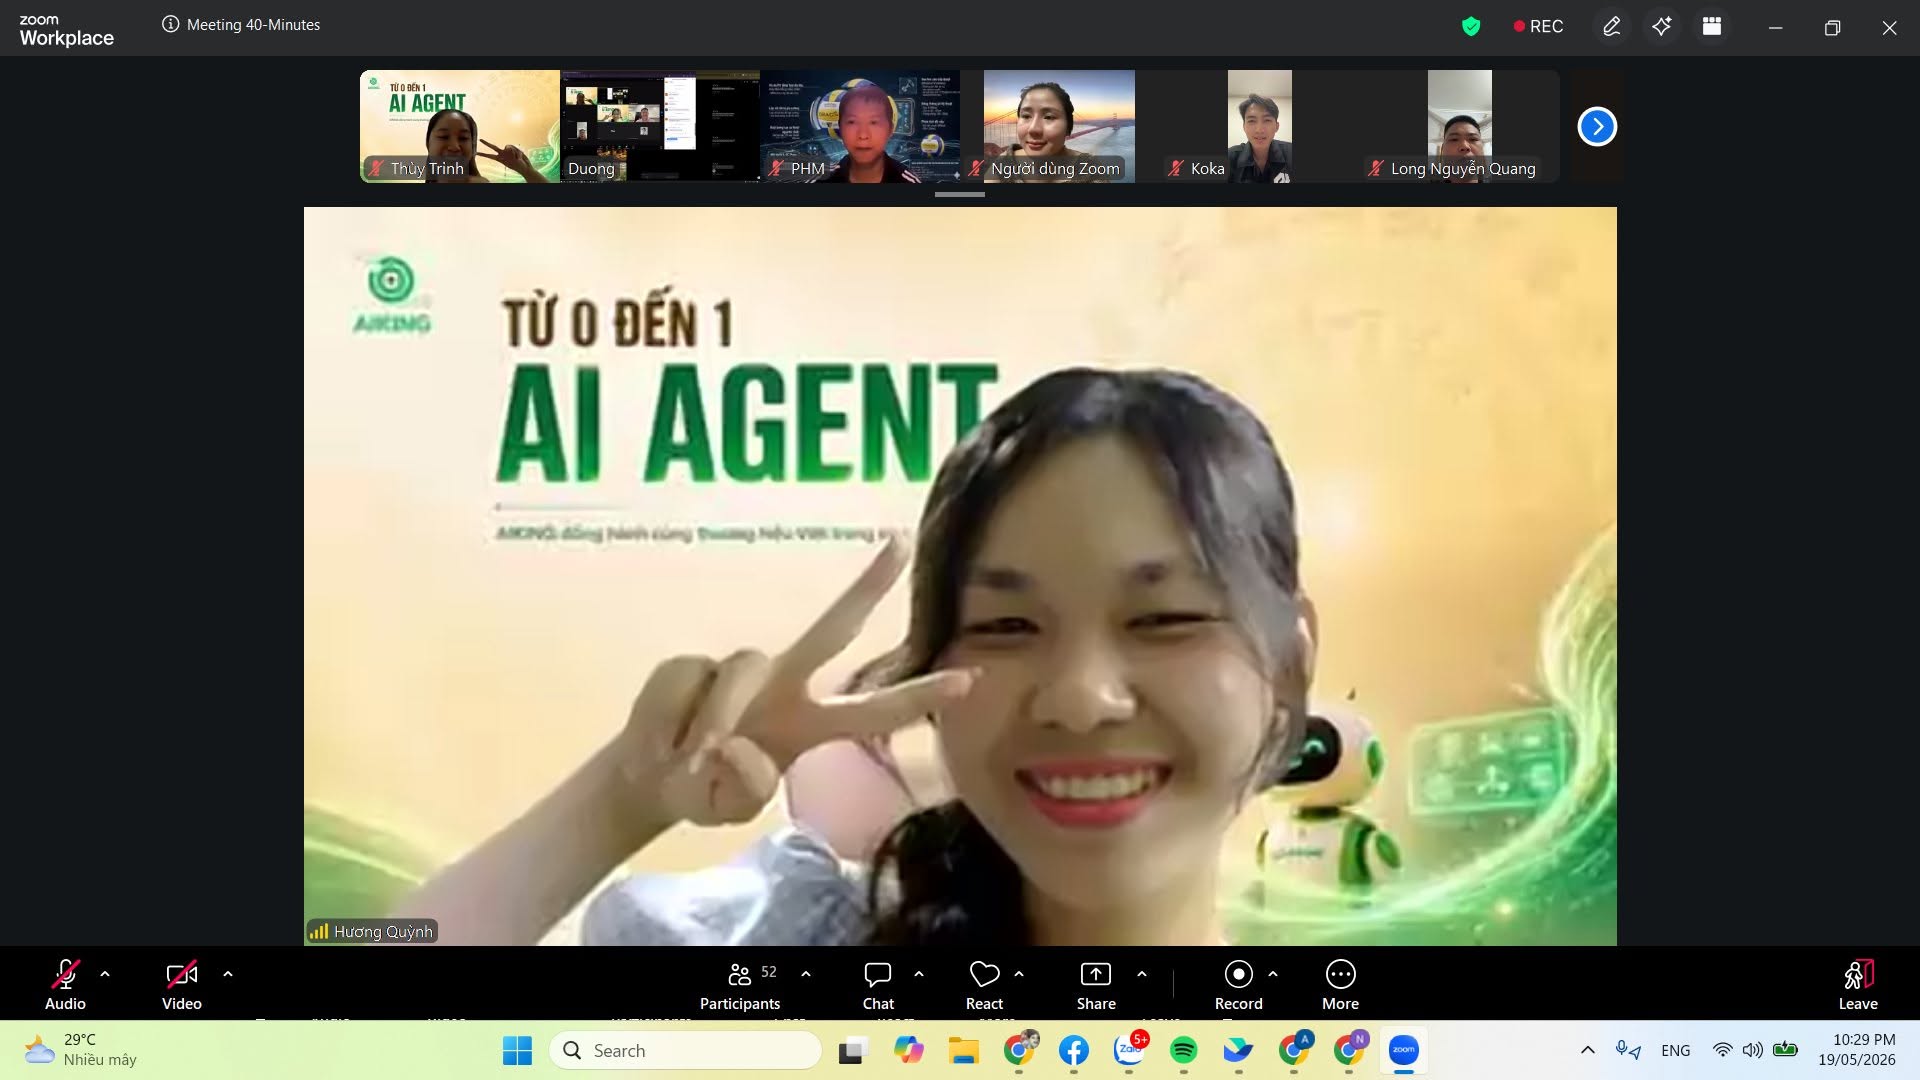Screen dimensions: 1920x1080
Task: Open the weather widget
Action: tap(82, 1050)
